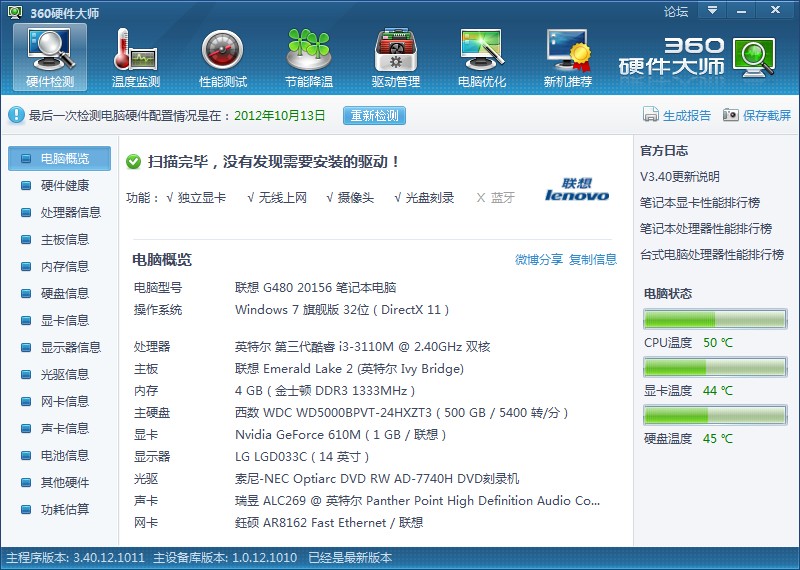This screenshot has width=800, height=570.
Task: Click 生成报告 generate report
Action: (x=677, y=115)
